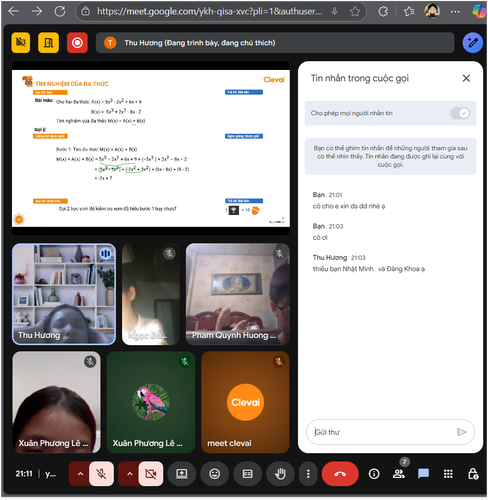Click the message 'thiếu bạn Nhật Minh và Đăng Khoa ạ'

pos(369,269)
